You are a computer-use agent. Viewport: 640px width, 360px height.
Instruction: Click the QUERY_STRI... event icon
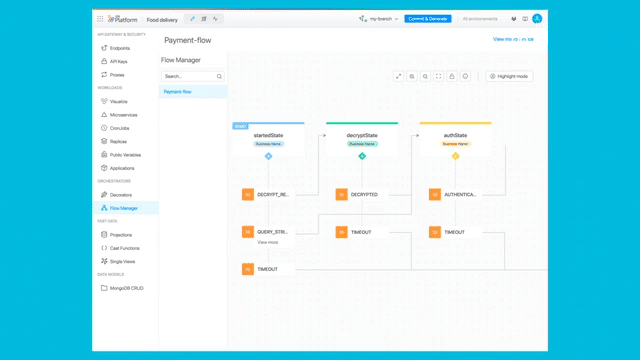(248, 232)
